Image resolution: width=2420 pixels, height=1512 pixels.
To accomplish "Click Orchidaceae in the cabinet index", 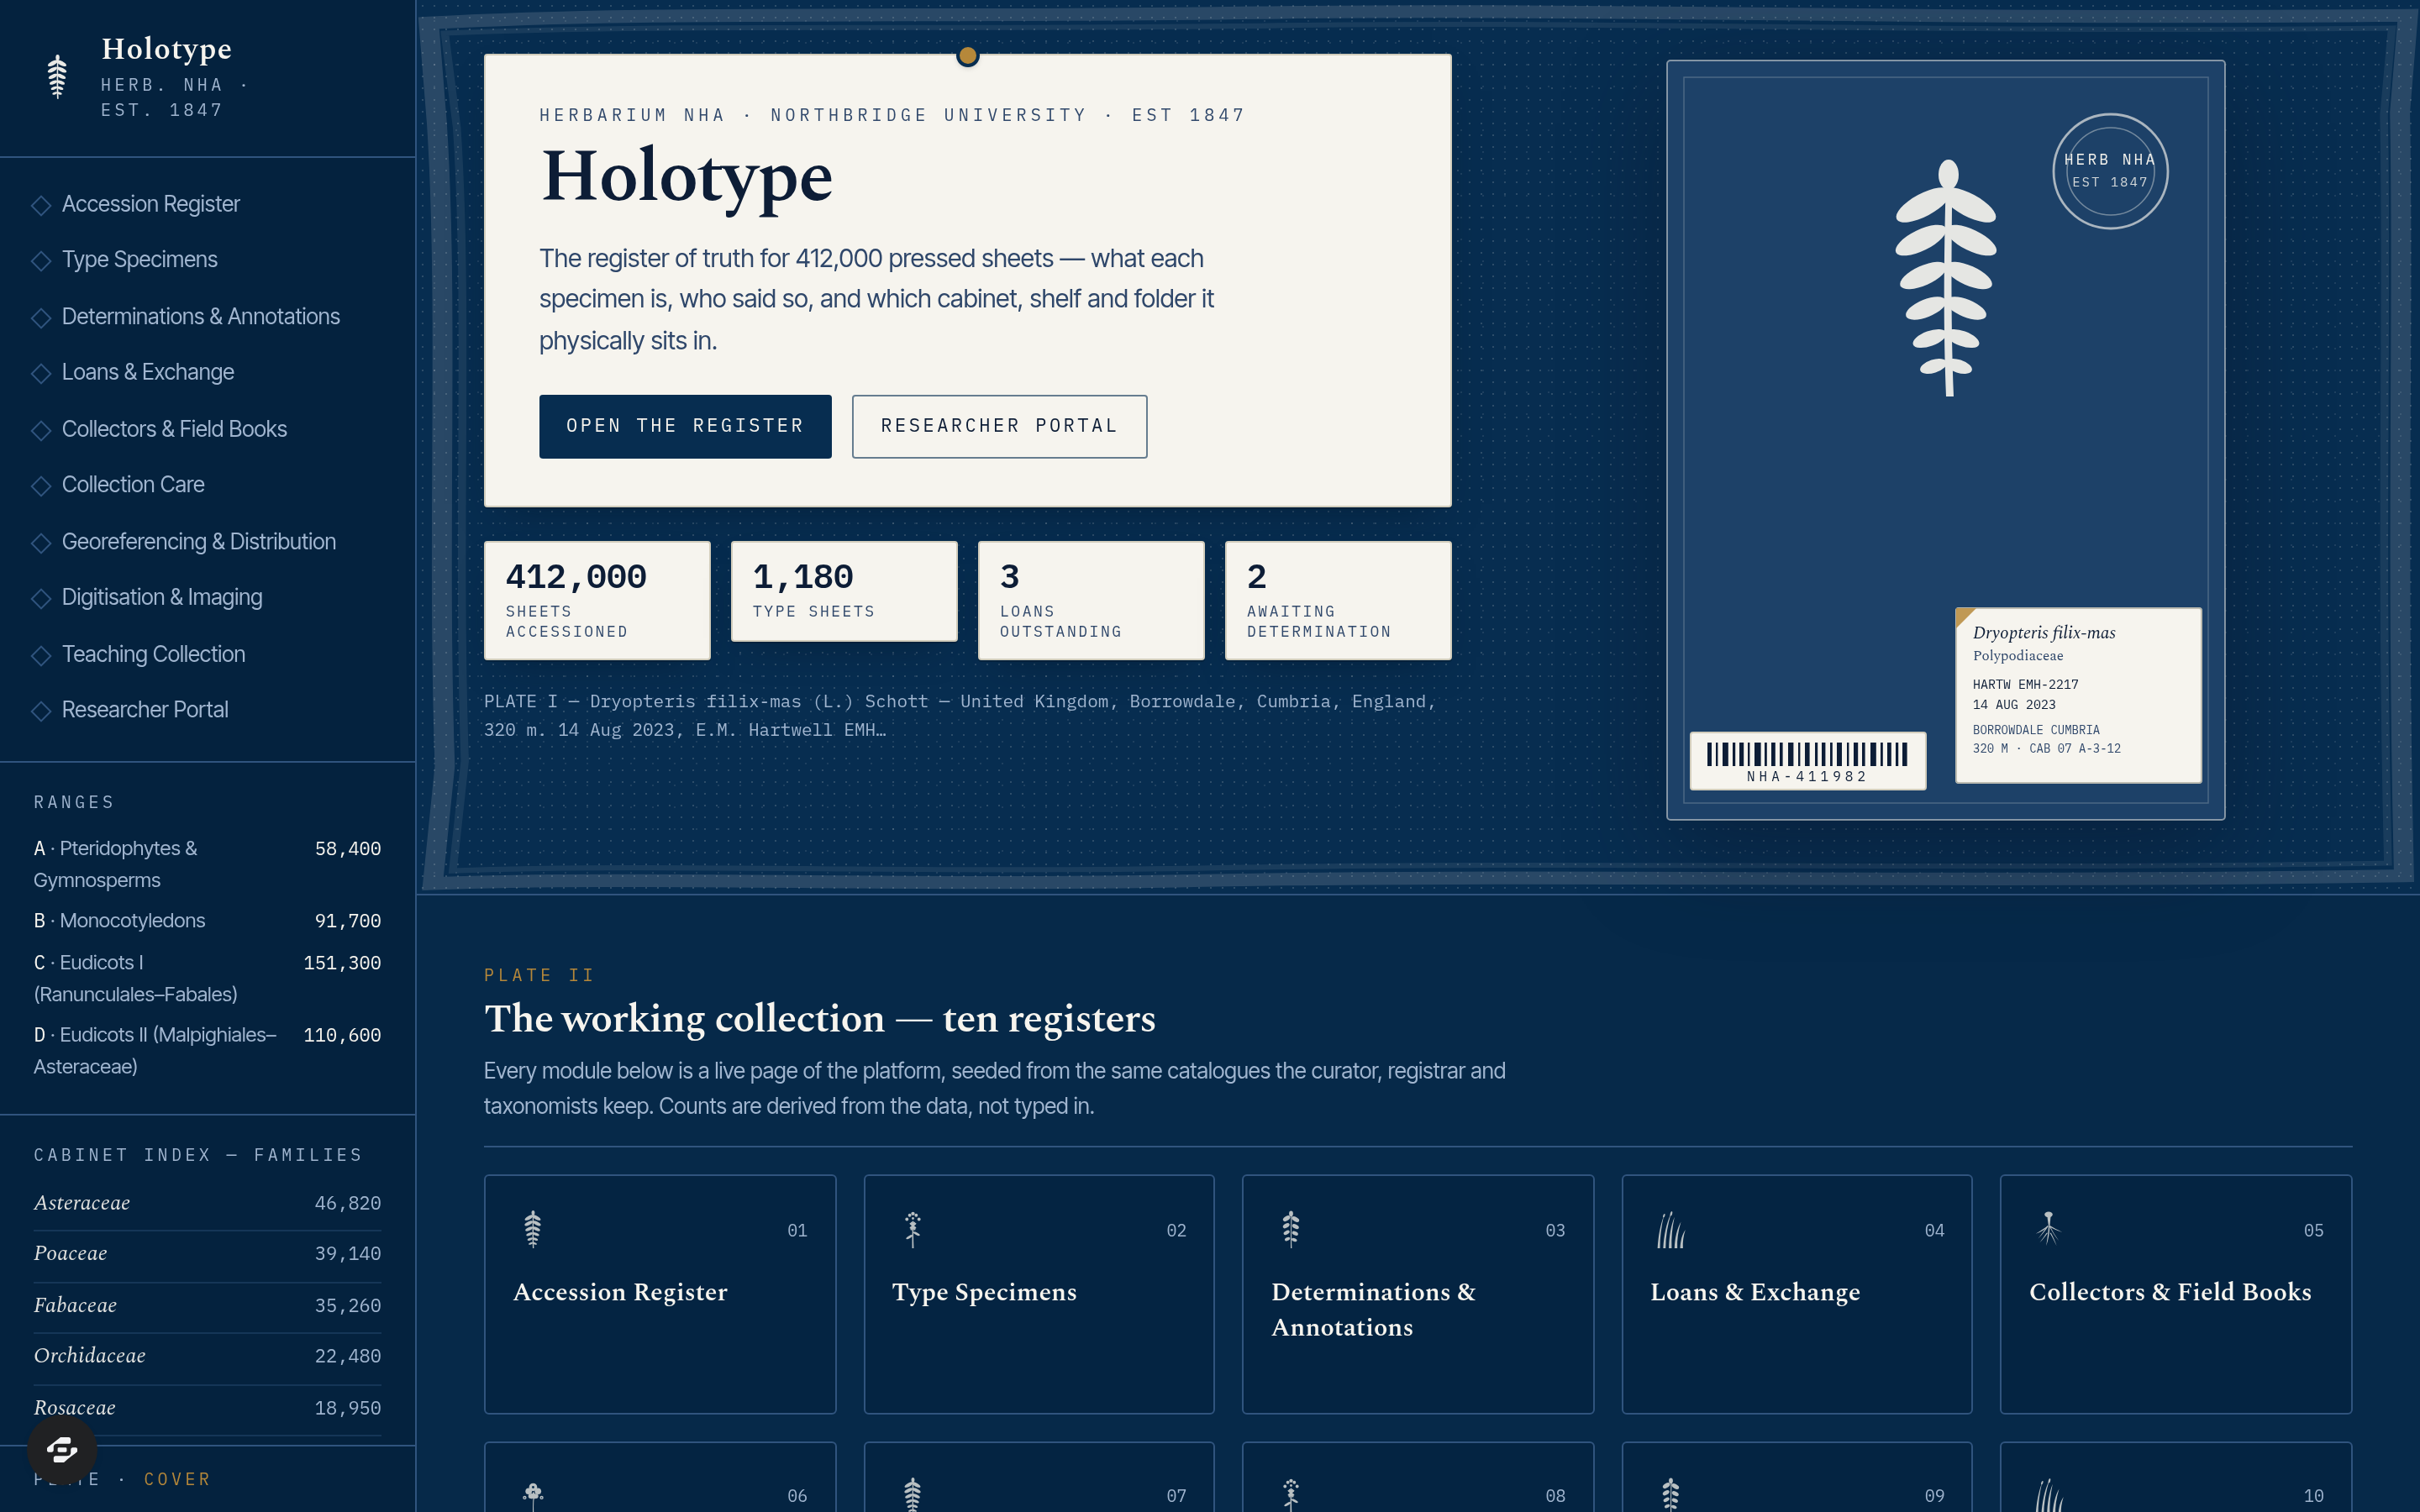I will point(207,1357).
